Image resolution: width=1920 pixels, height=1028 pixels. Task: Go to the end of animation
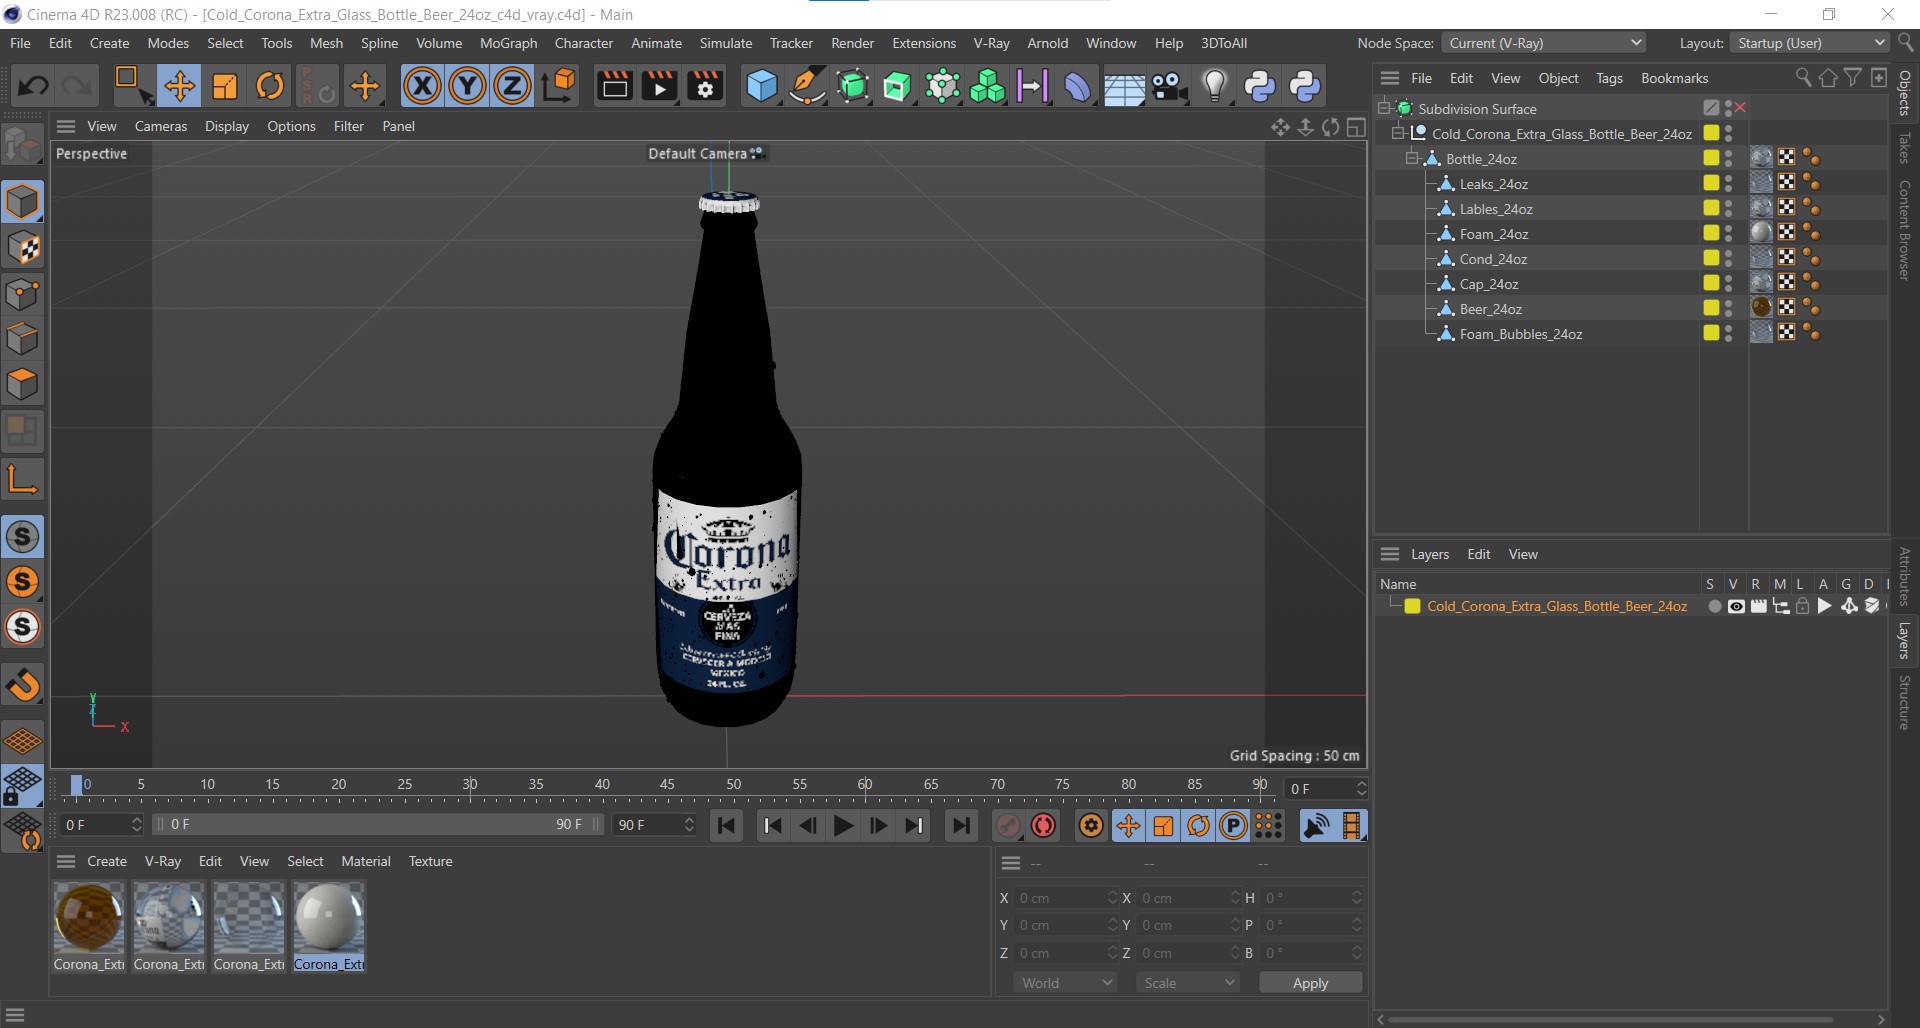(x=960, y=826)
